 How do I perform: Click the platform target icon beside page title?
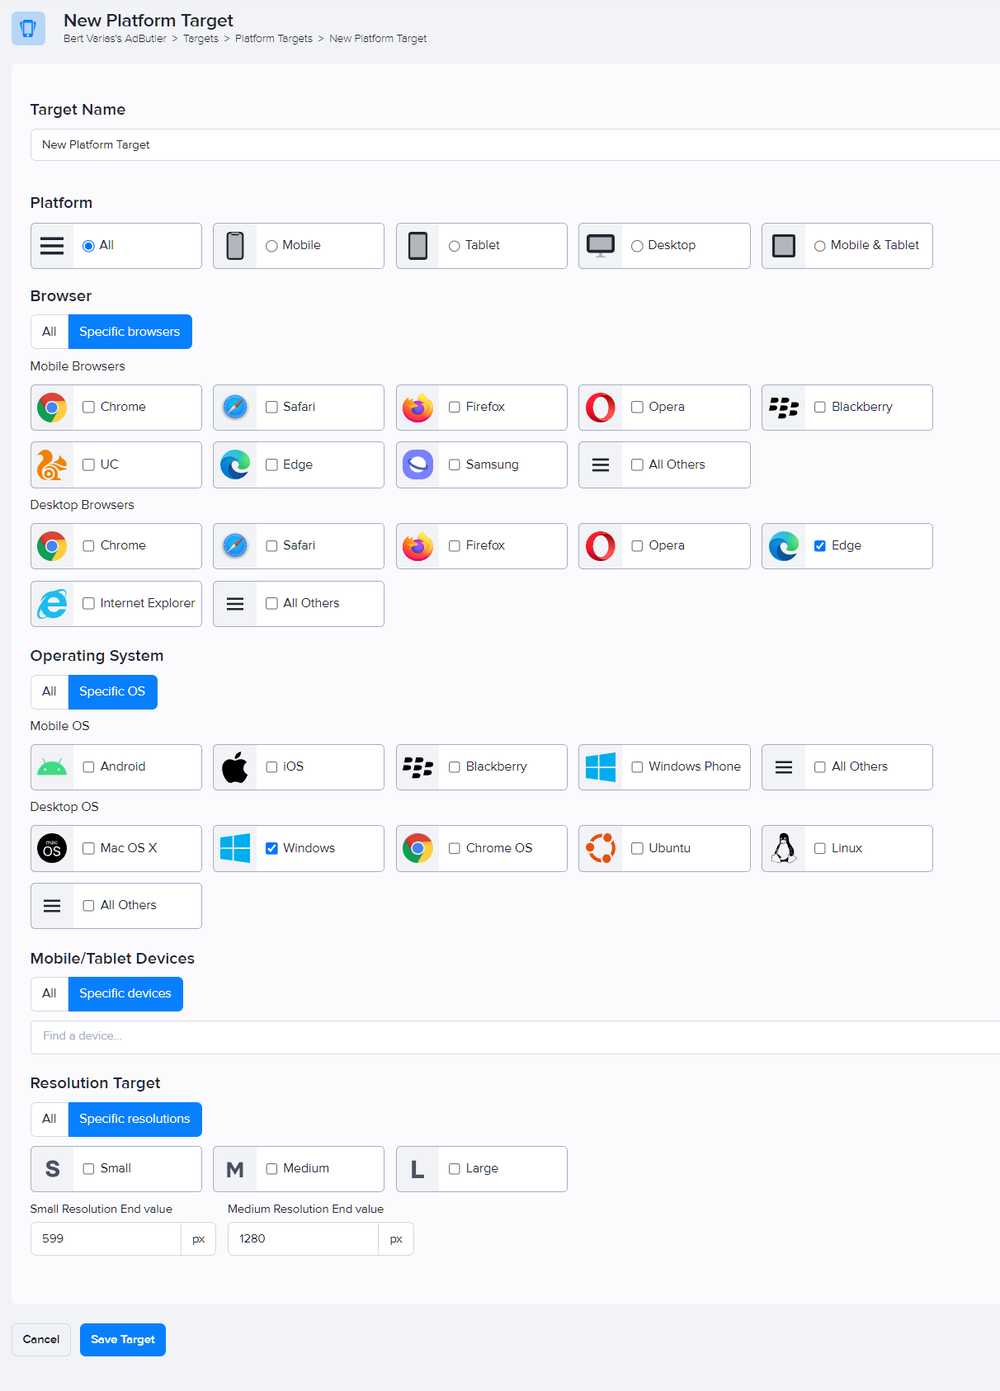click(28, 28)
